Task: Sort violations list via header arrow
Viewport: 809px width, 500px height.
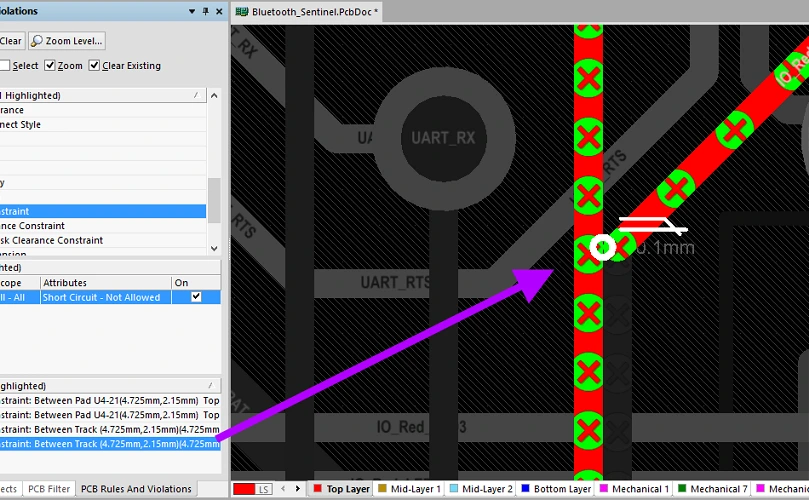Action: tap(211, 385)
